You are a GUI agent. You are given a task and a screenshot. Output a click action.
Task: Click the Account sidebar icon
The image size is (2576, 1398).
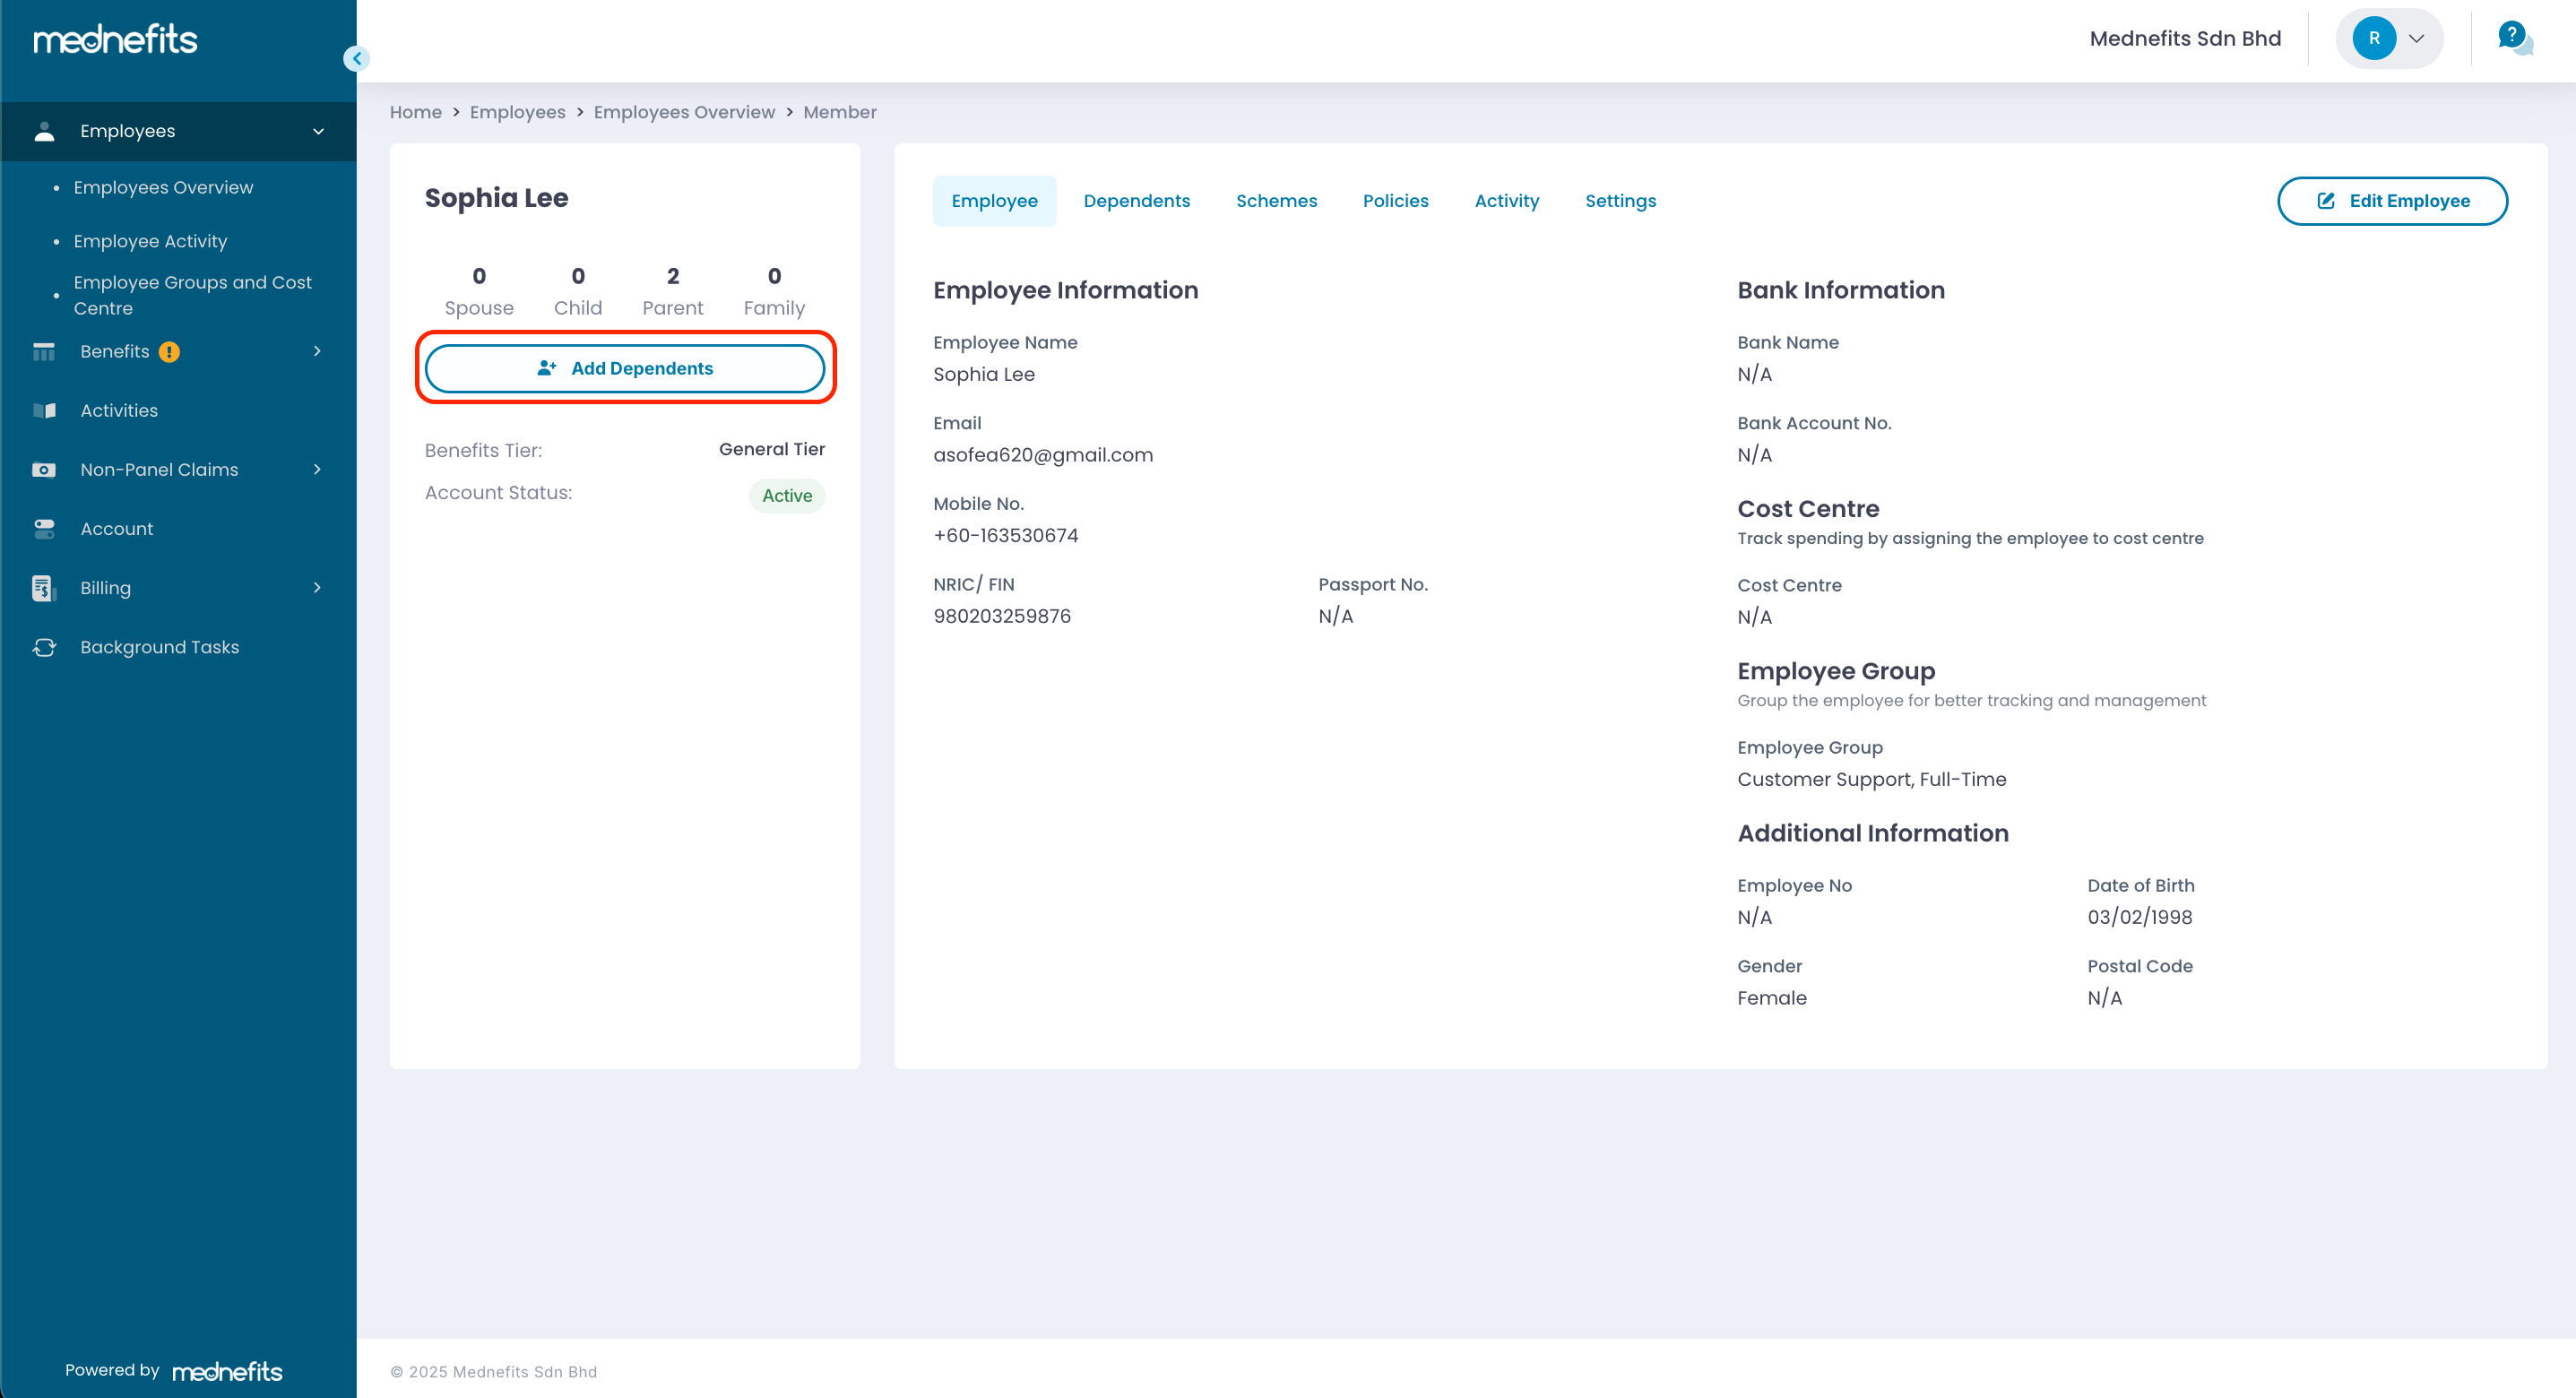pos(44,529)
